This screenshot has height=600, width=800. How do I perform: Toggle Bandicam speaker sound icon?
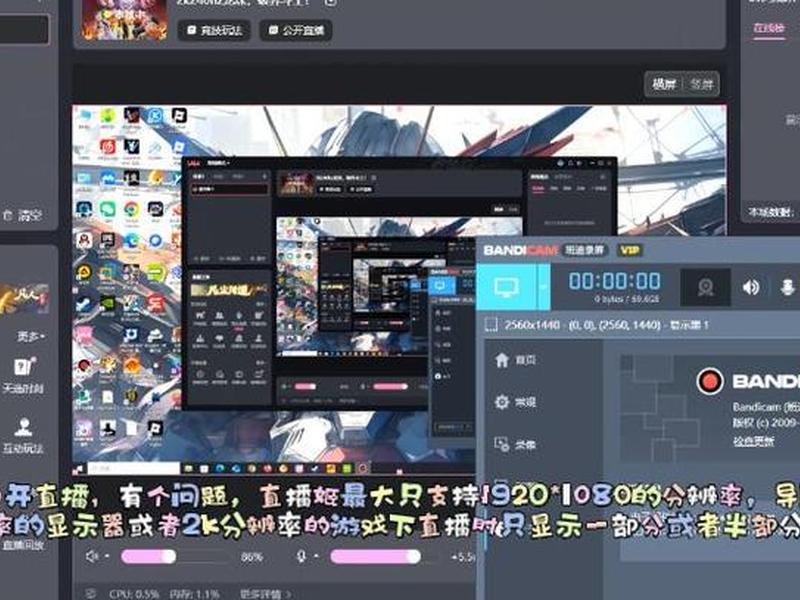pos(751,288)
